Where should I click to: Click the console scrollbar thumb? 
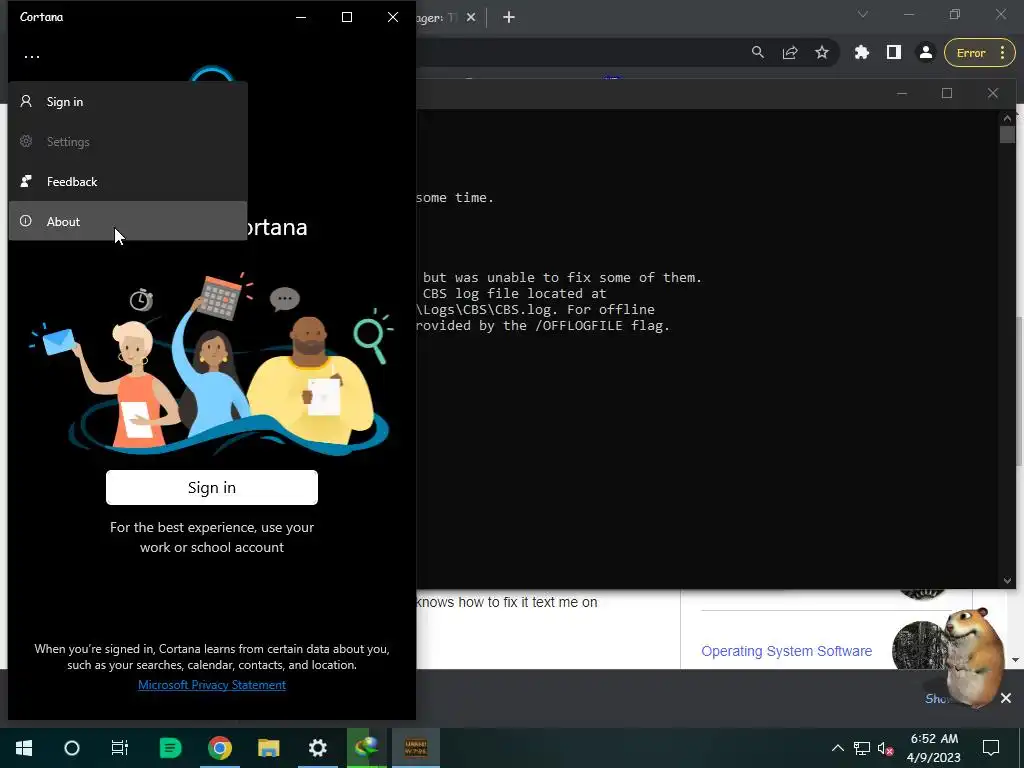coord(1007,134)
